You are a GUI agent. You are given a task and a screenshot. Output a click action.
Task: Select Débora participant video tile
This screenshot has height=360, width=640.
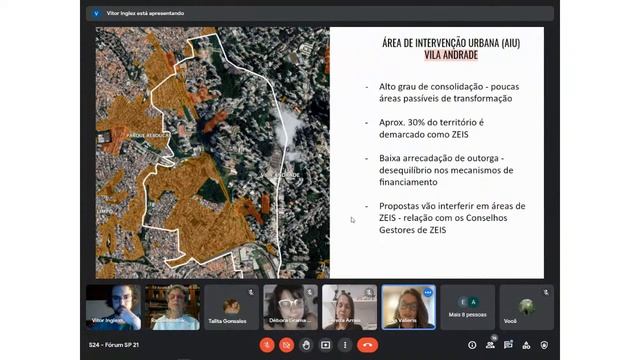[x=290, y=307]
